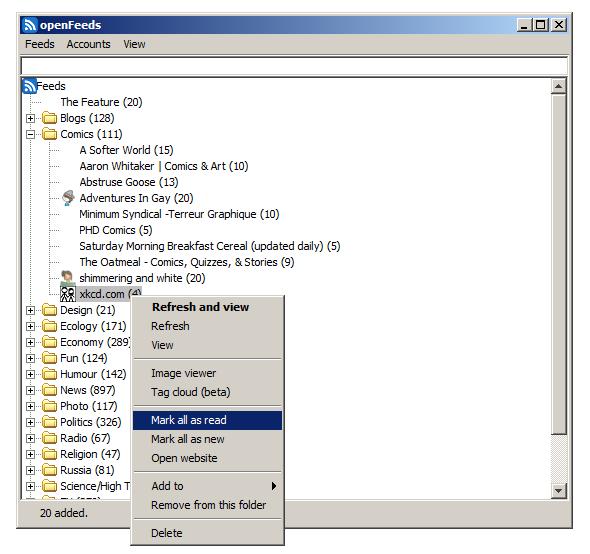Expand the News folder
Image resolution: width=590 pixels, height=554 pixels.
30,390
